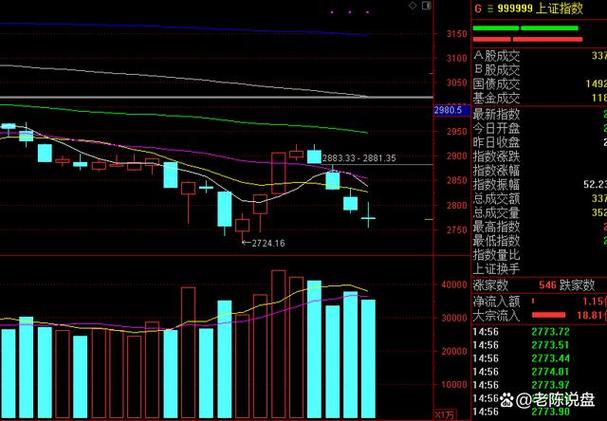Click the 2980.5 price marker on the axis
Screen dimensions: 607x421
[447, 110]
